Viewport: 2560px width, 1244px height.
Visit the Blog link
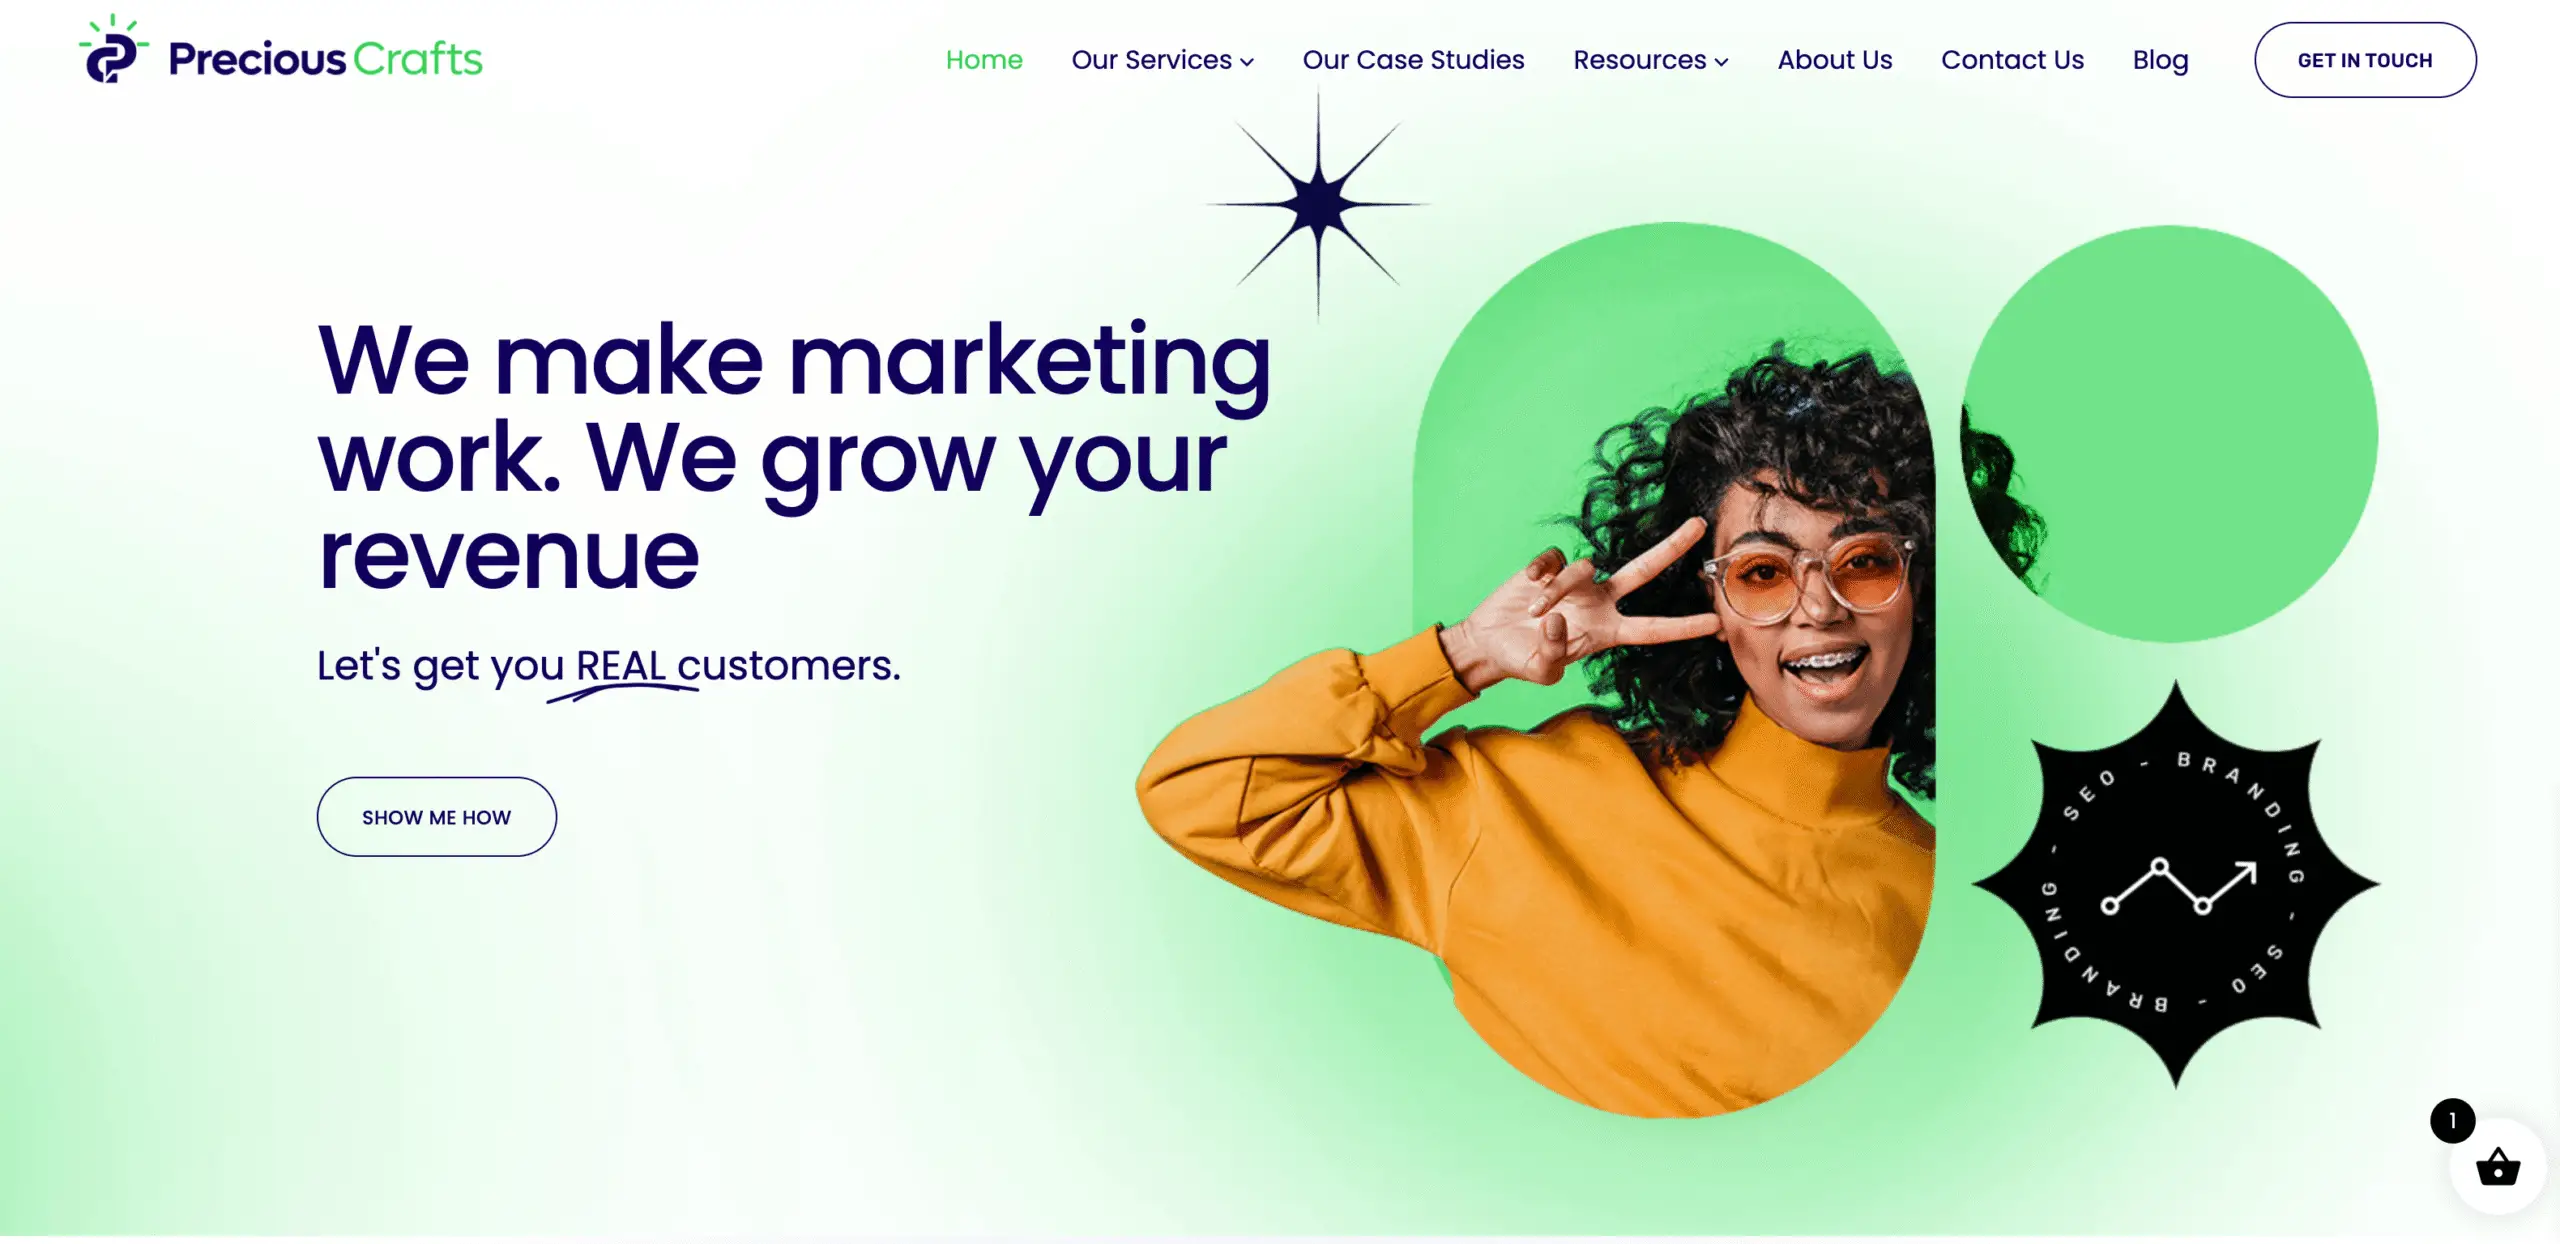point(2160,60)
